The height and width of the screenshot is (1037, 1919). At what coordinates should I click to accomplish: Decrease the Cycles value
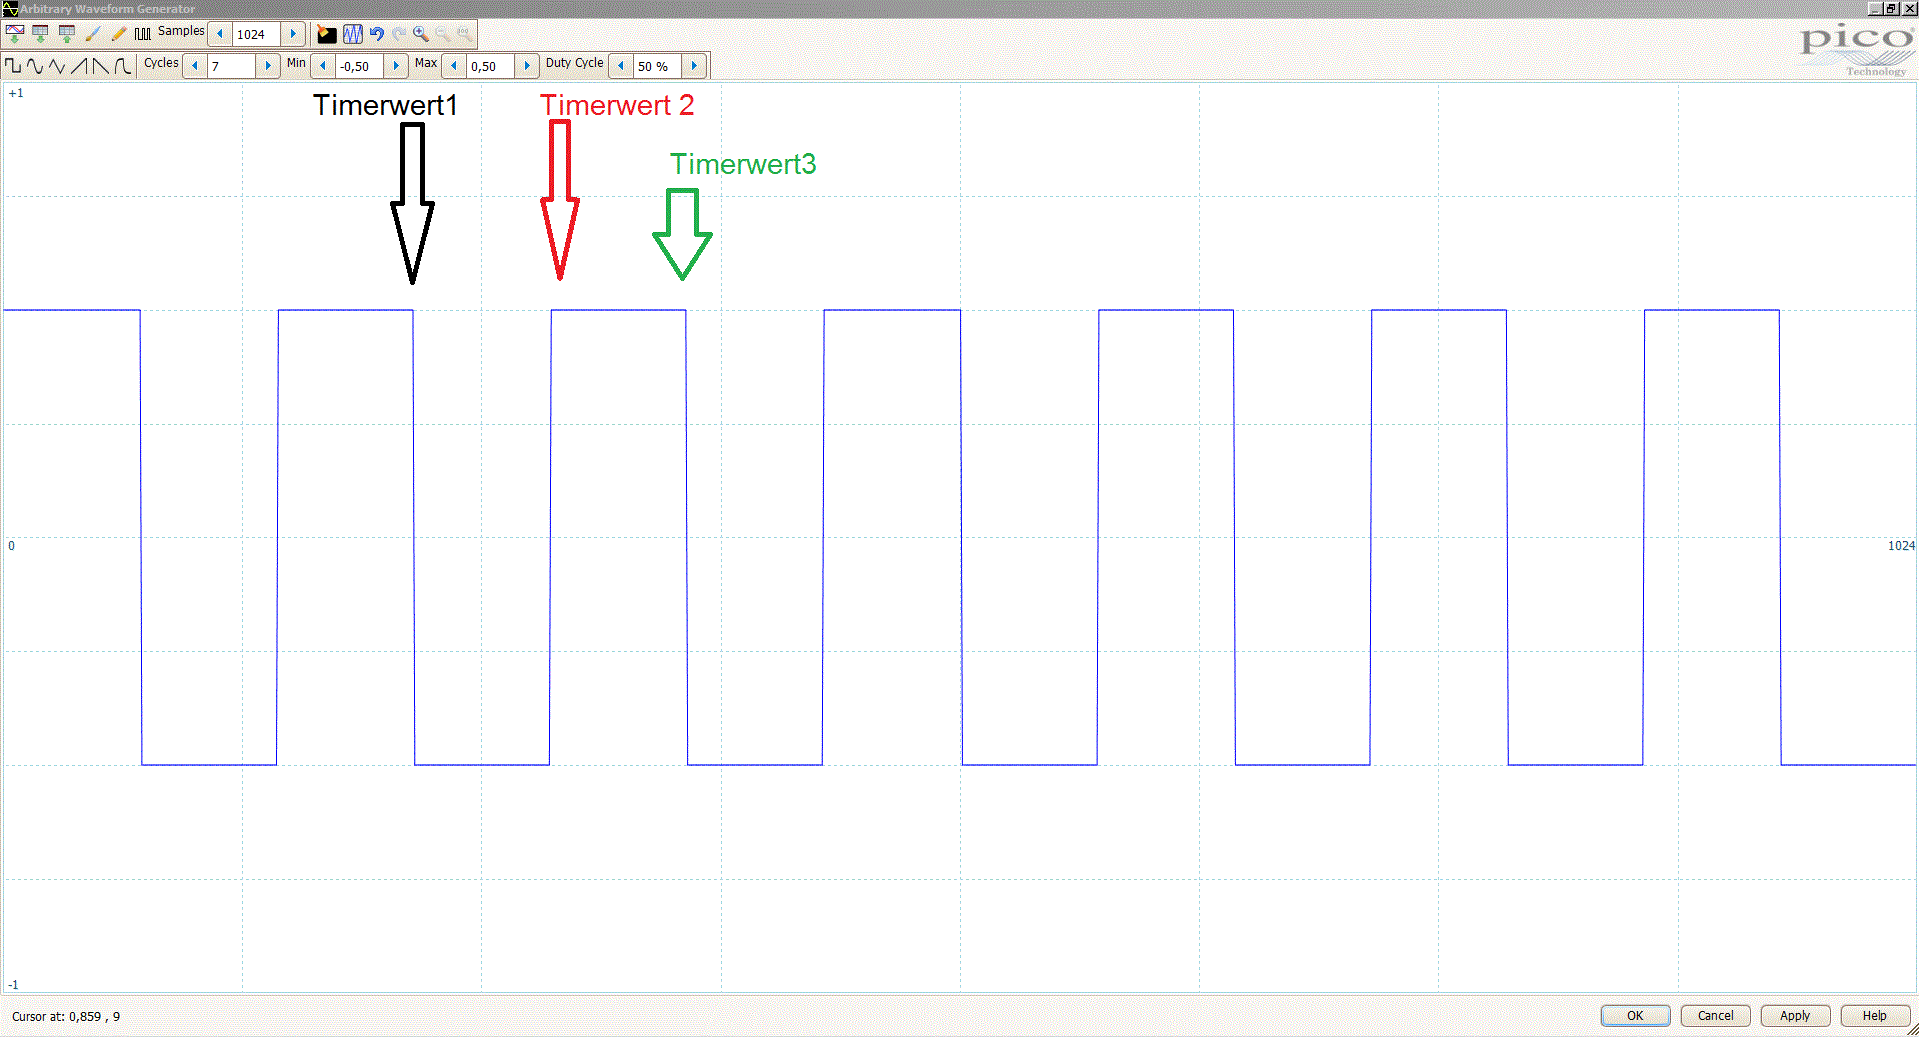[x=195, y=66]
